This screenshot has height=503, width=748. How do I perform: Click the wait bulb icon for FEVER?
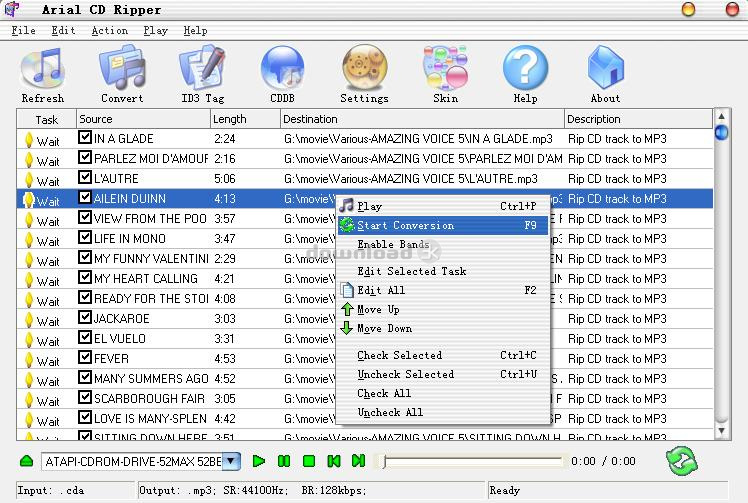[29, 359]
